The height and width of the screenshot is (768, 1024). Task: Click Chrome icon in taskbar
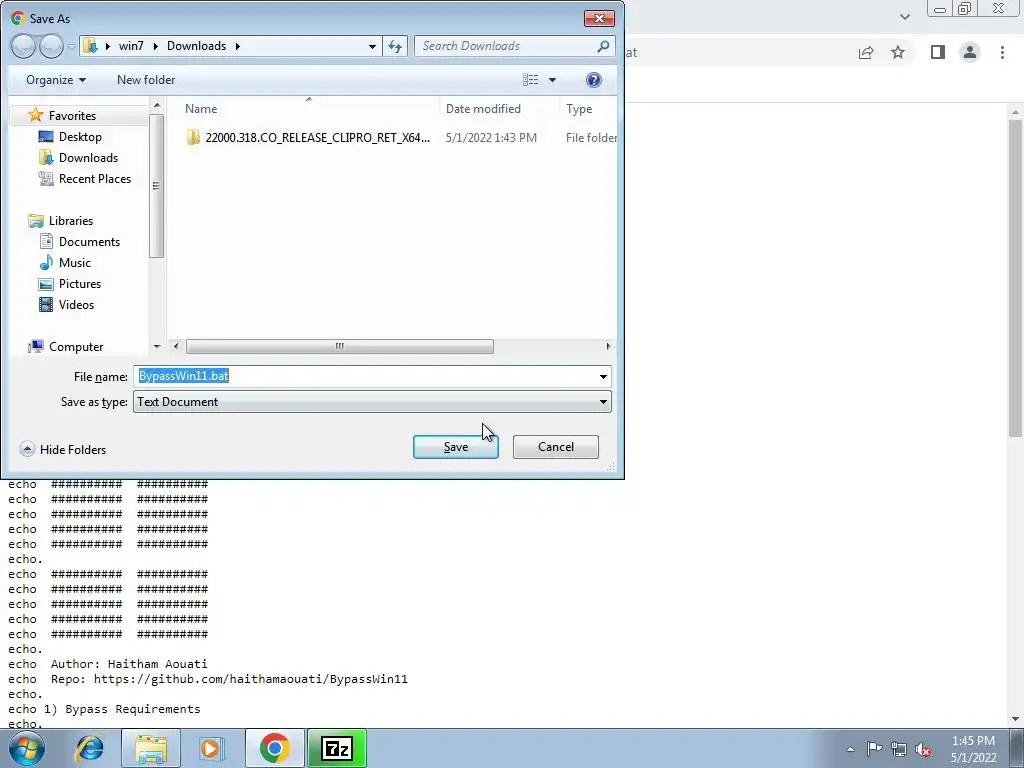274,748
